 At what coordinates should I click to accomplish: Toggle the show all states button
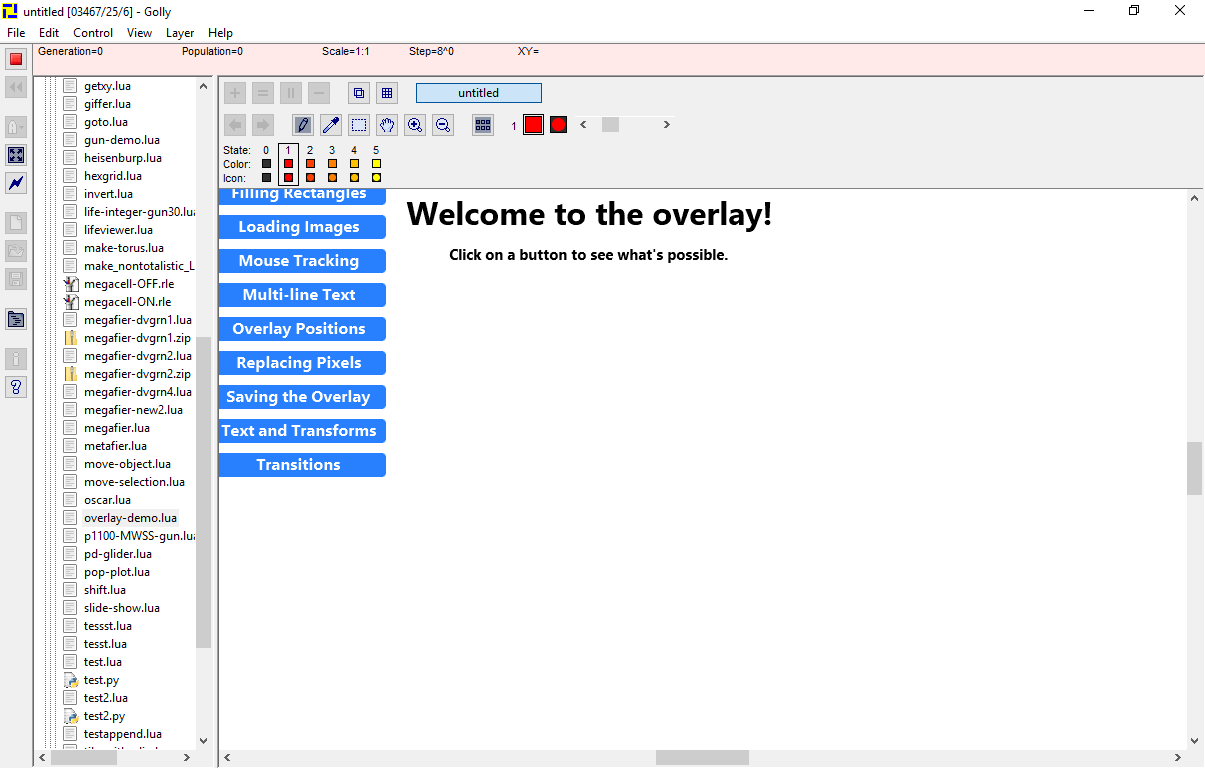(483, 125)
